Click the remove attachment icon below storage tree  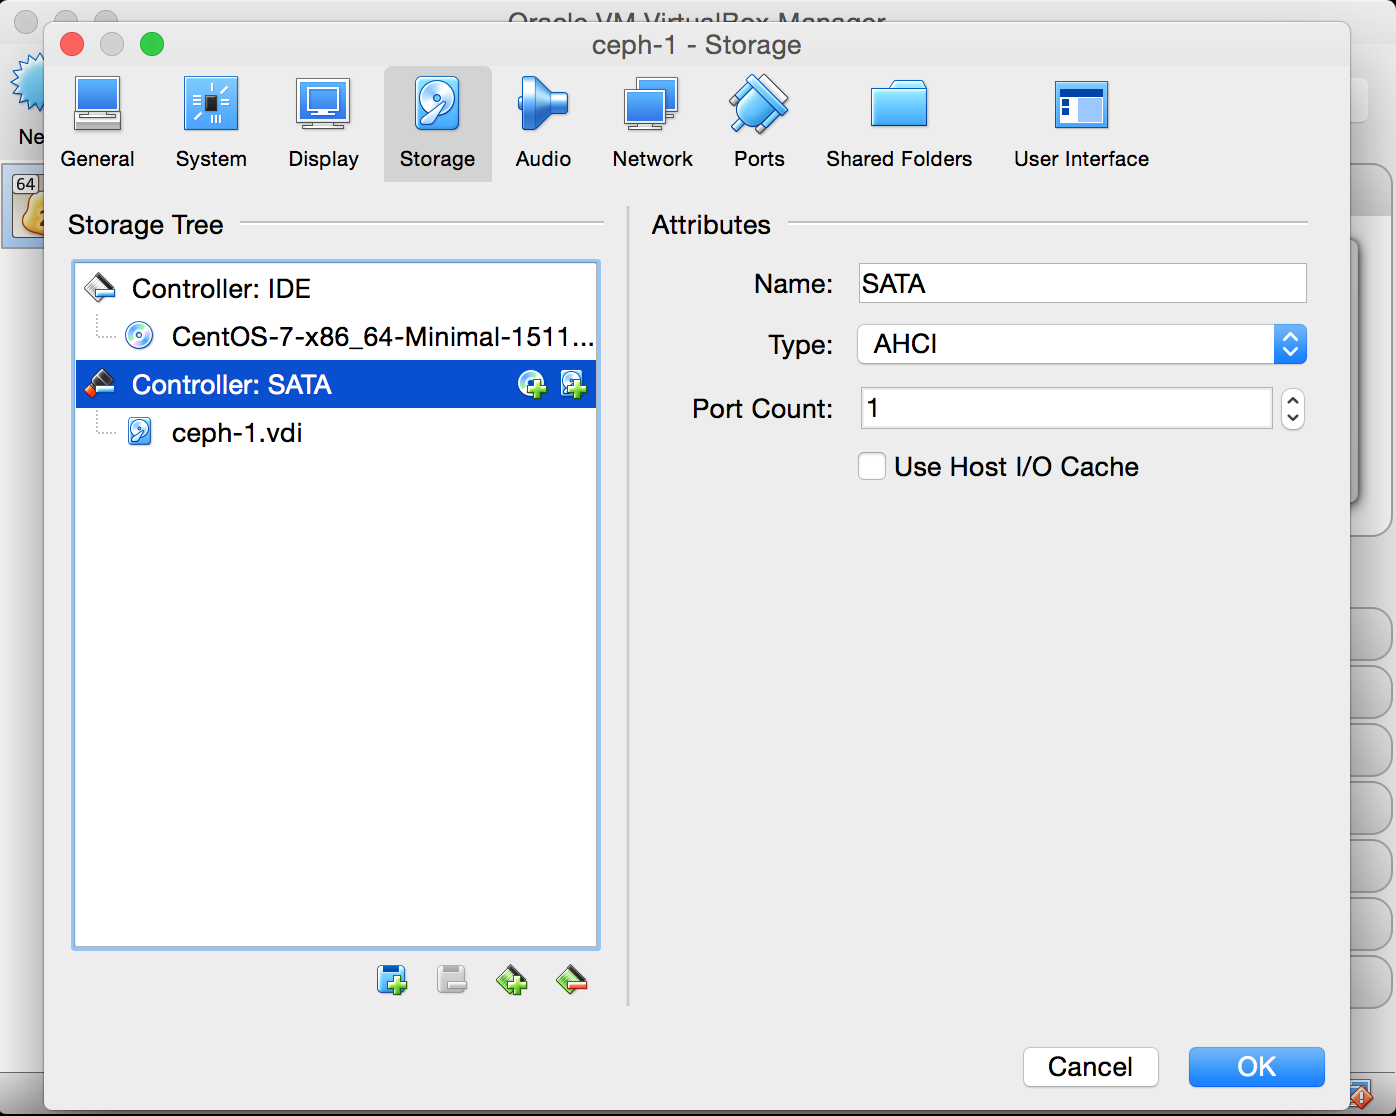coord(452,980)
